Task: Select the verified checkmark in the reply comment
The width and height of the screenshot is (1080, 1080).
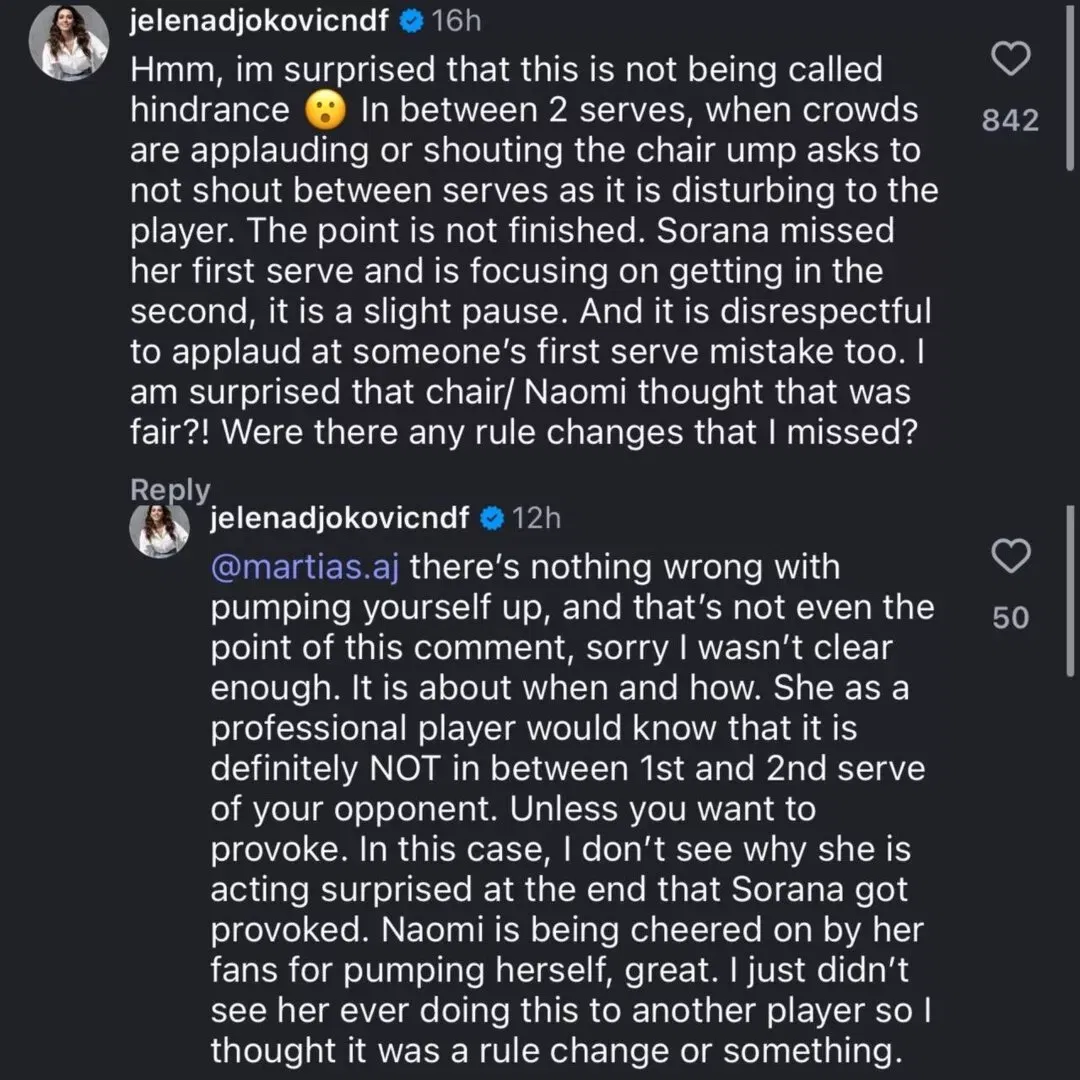Action: coord(490,518)
